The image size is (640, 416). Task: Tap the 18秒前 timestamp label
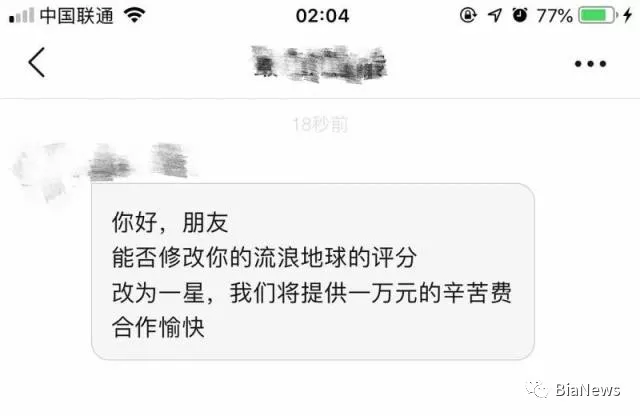320,125
